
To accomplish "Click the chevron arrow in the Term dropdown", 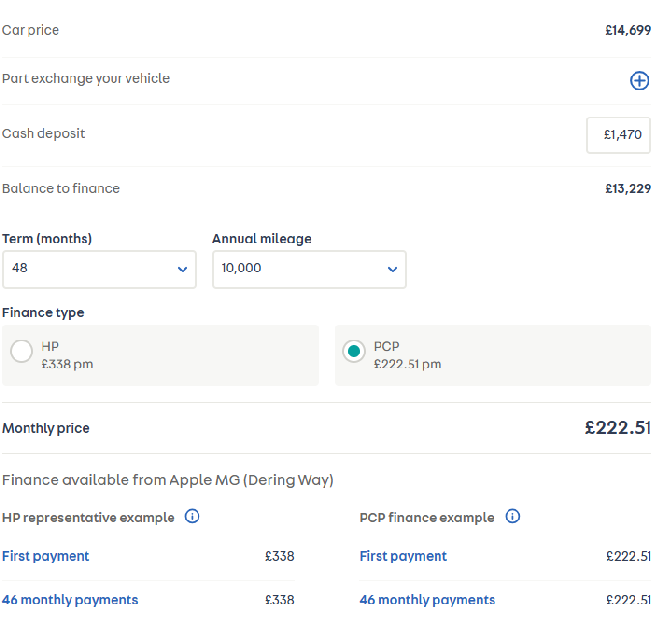I will tap(182, 269).
